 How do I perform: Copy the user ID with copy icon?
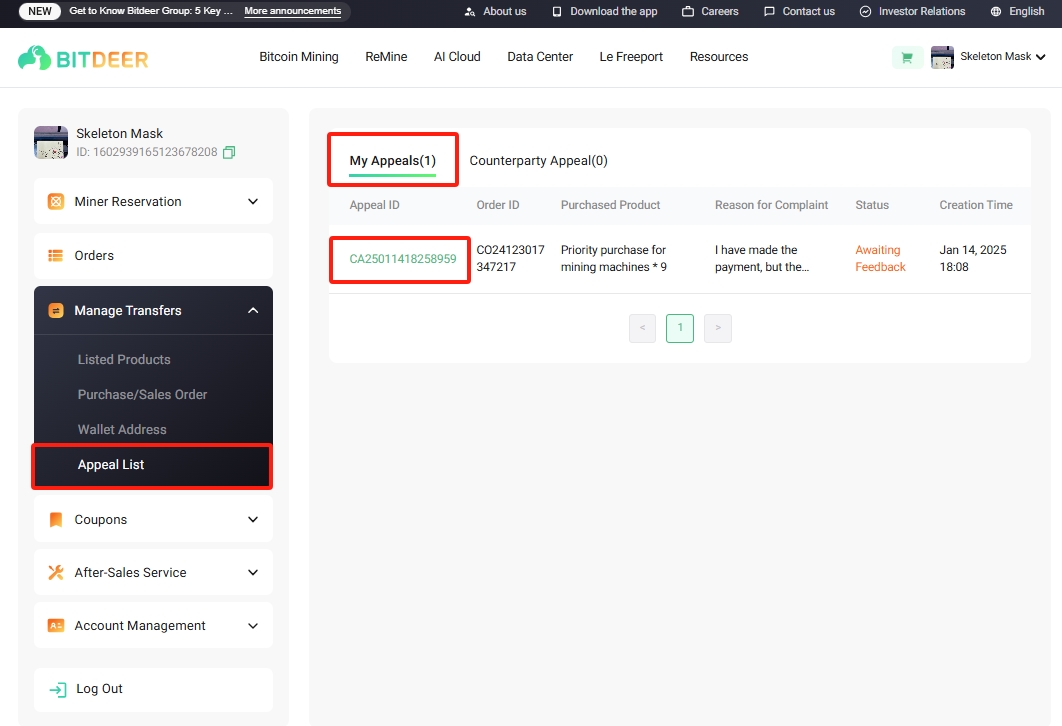tap(229, 152)
